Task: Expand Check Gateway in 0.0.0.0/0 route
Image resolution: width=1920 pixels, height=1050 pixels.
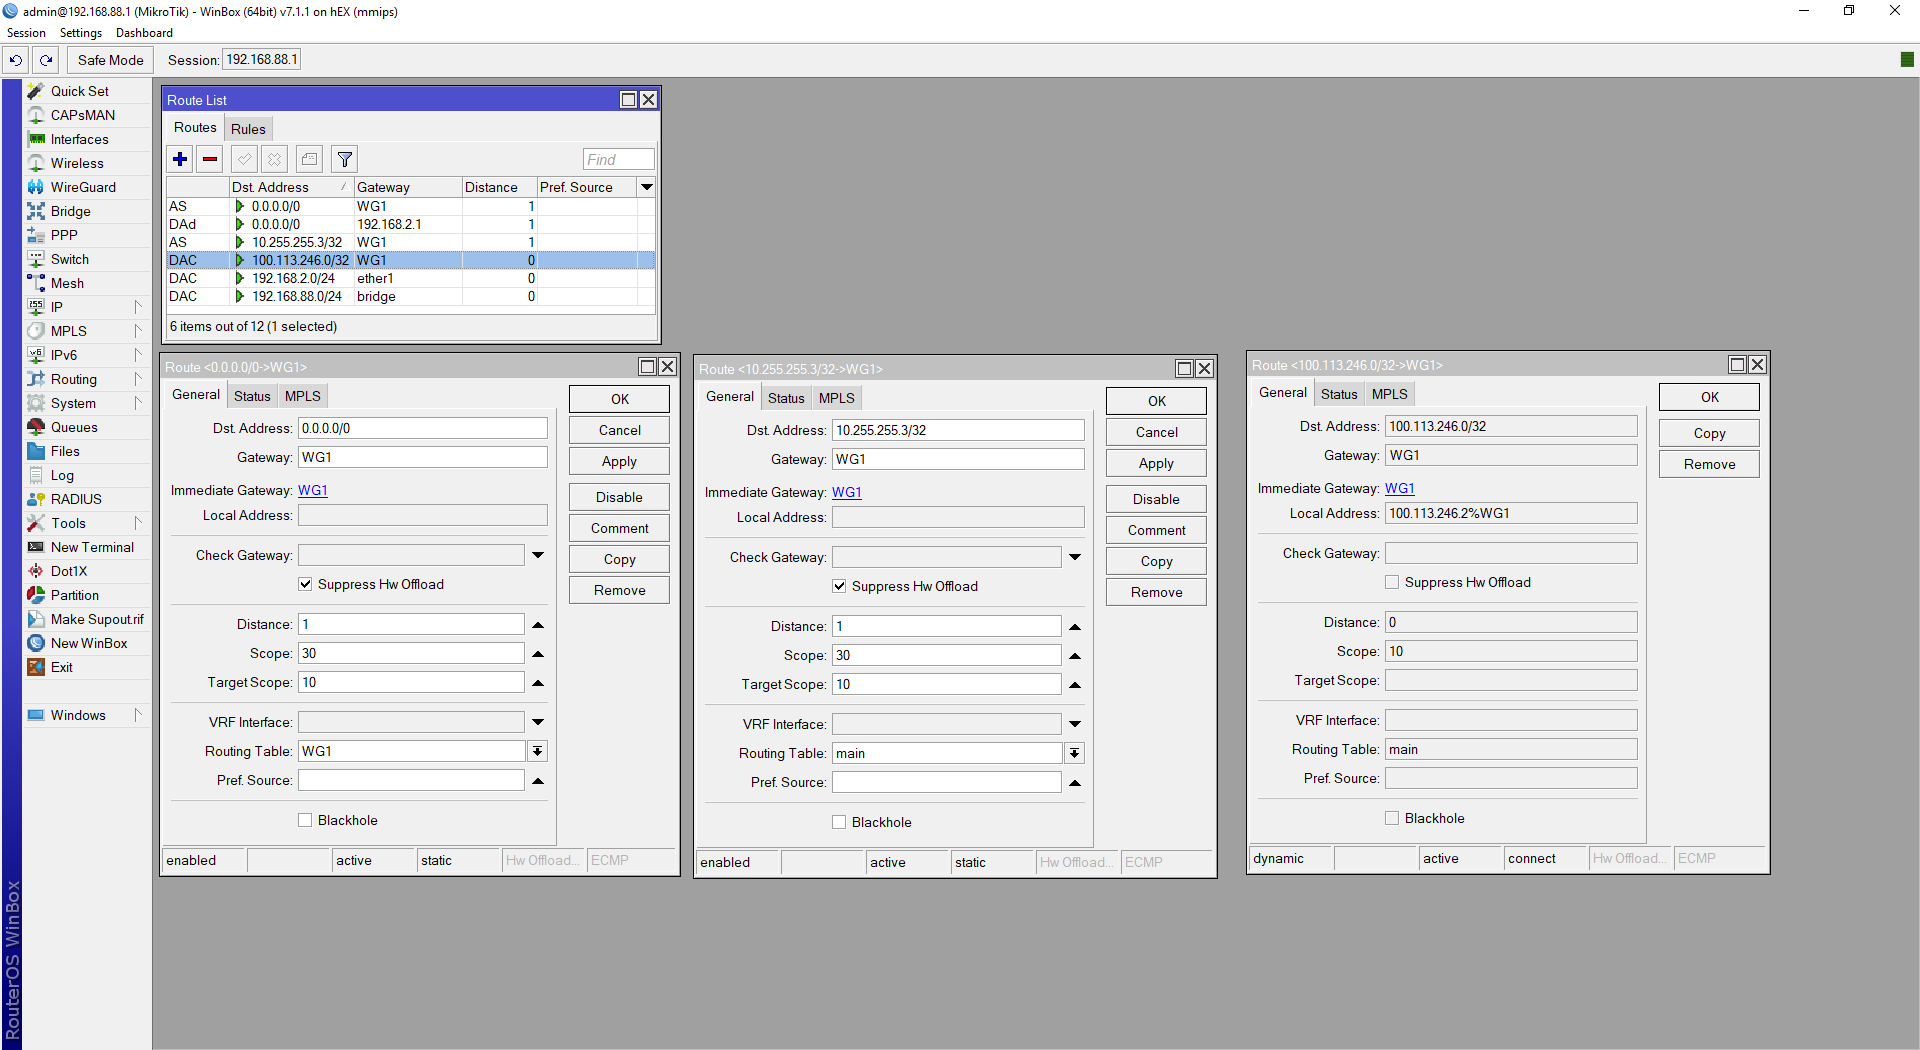Action: (x=538, y=555)
